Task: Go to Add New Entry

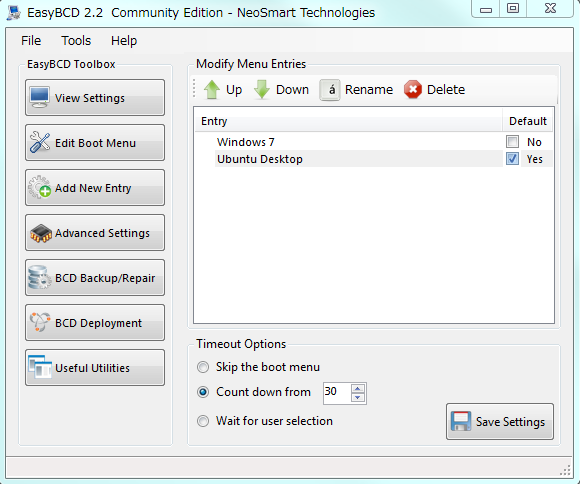Action: [95, 188]
